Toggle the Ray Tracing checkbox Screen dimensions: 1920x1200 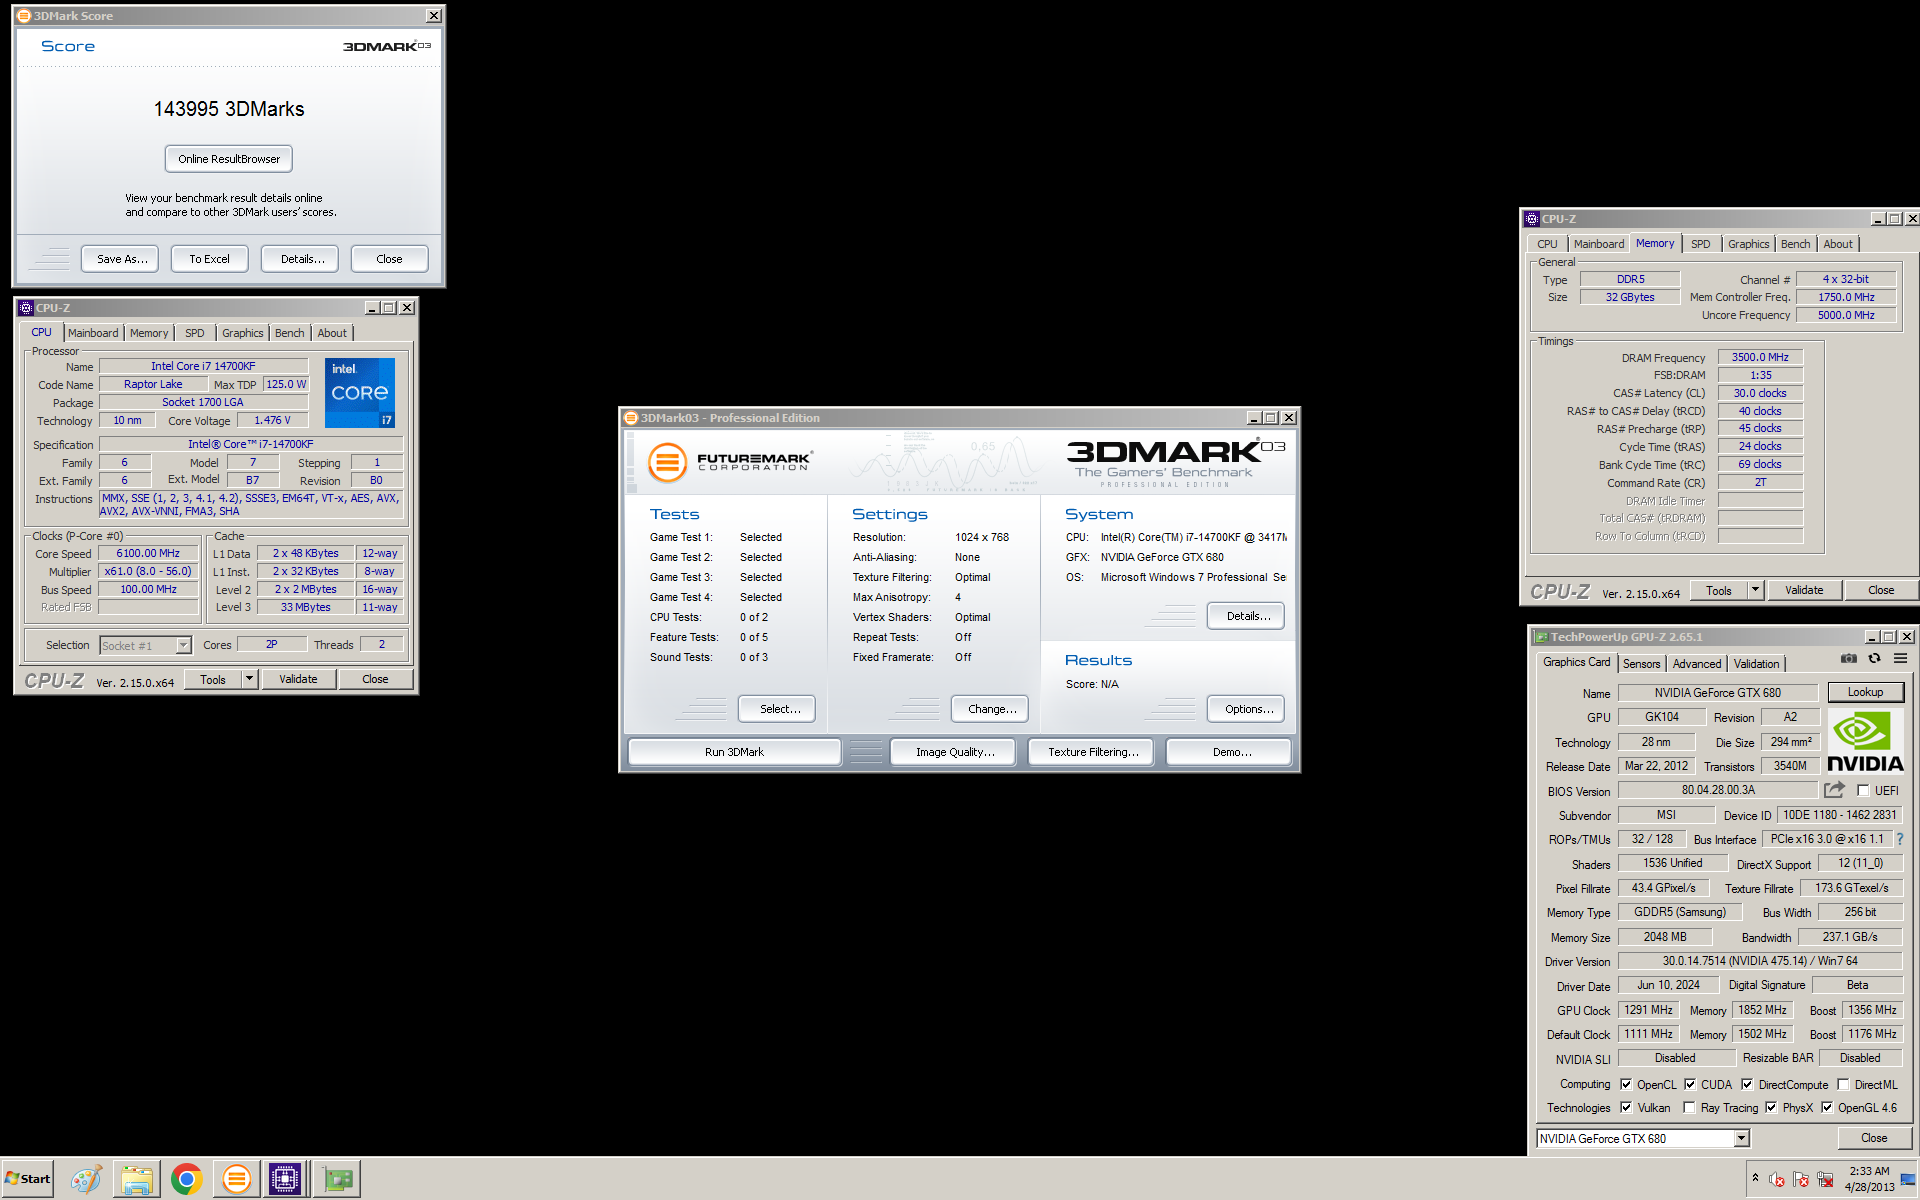pos(1689,1107)
